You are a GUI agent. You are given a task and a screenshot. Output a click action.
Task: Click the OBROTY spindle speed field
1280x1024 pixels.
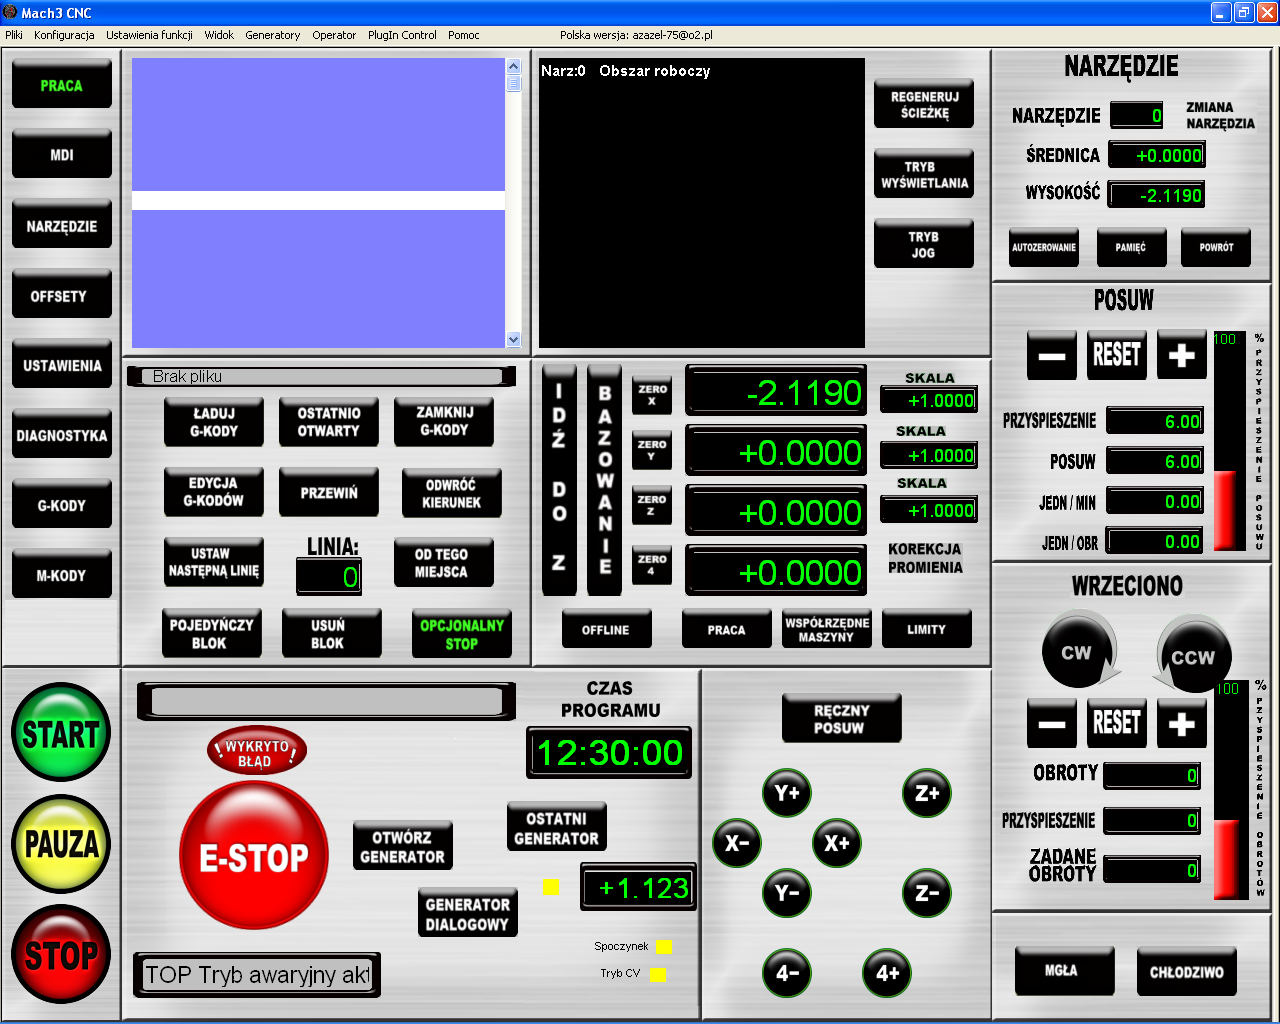1152,775
